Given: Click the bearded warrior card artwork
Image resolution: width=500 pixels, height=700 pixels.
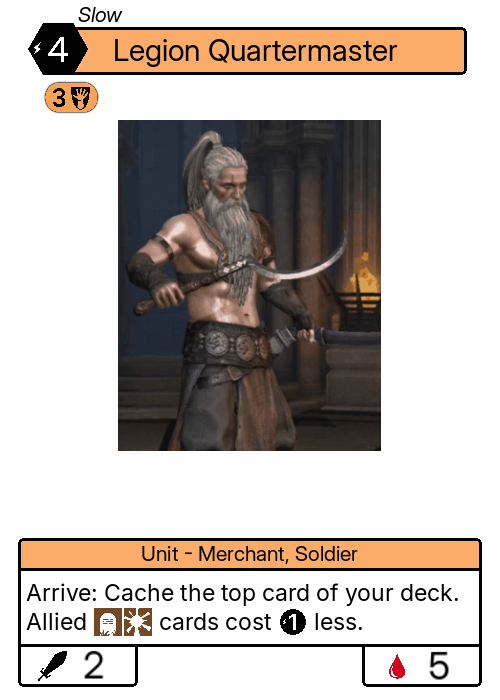Looking at the screenshot, I should 249,285.
